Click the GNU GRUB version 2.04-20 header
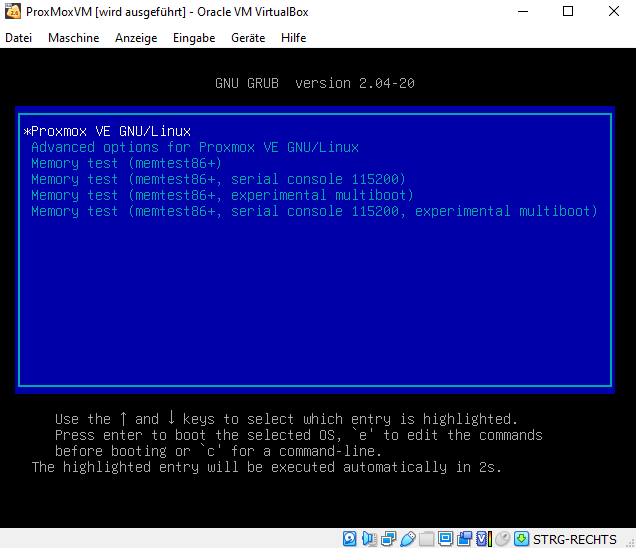 [x=315, y=83]
